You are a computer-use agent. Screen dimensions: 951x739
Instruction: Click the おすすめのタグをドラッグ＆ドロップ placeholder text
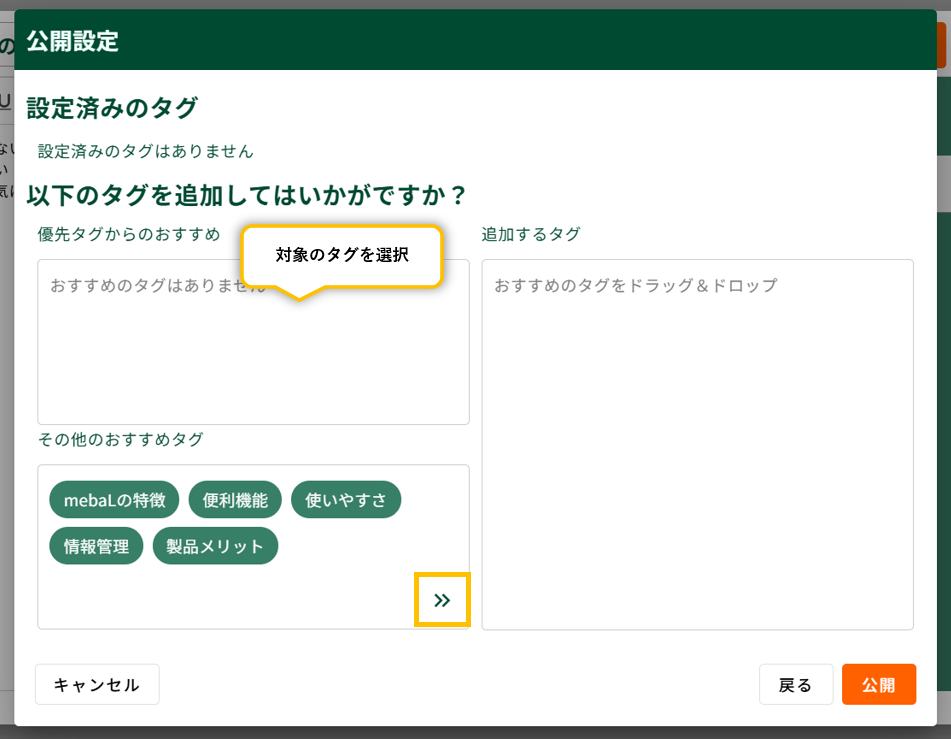[635, 285]
